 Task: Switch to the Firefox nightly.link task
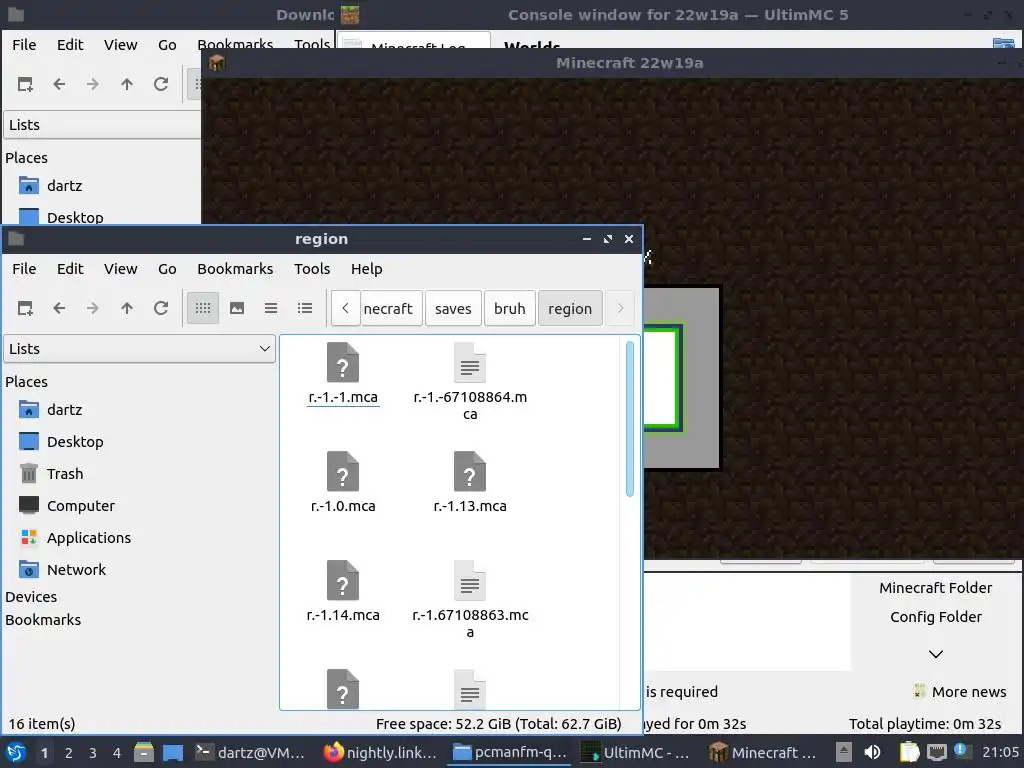380,752
